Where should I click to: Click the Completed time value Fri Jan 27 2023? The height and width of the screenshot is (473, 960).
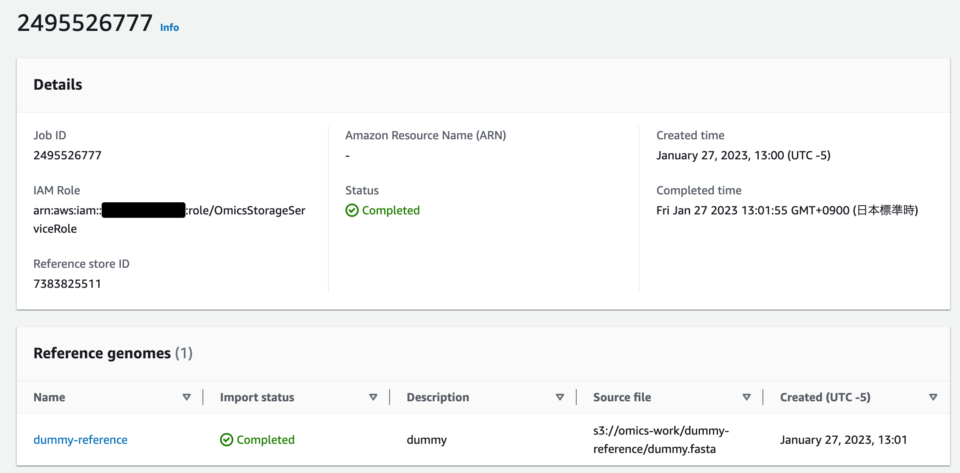pos(787,210)
